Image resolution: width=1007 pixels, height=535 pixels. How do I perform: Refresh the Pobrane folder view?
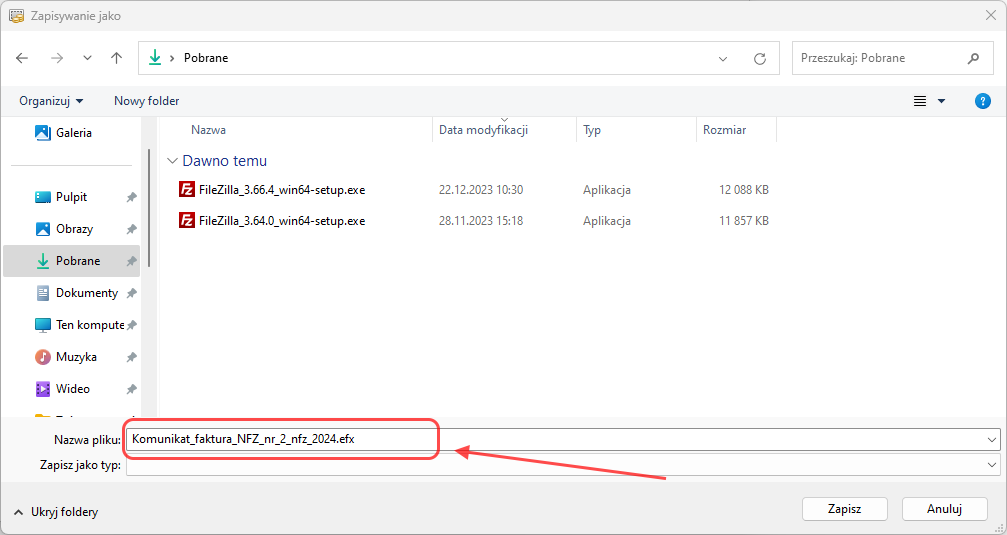[x=760, y=59]
